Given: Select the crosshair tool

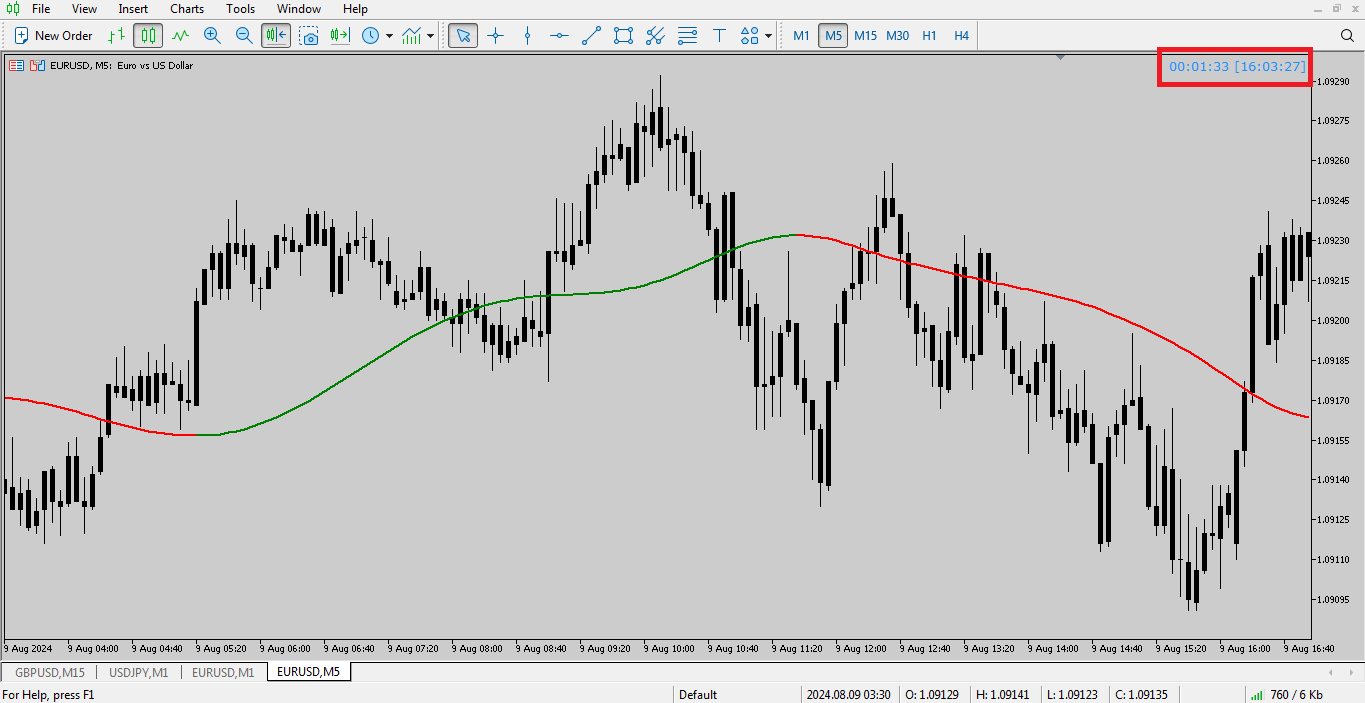Looking at the screenshot, I should (x=495, y=36).
